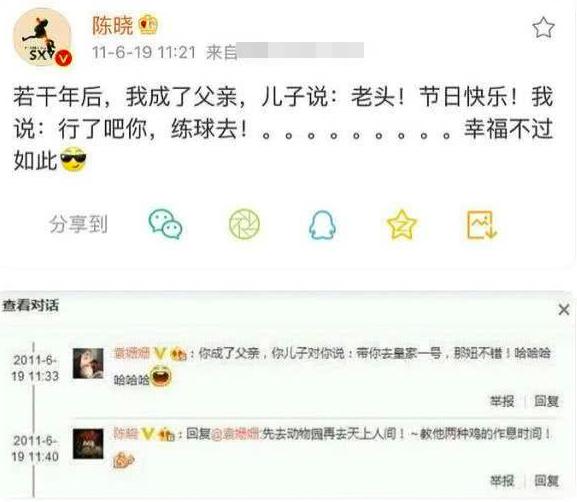577x502 pixels.
Task: Click the 2011-6-19 11:33 timeline marker
Action: [35, 368]
